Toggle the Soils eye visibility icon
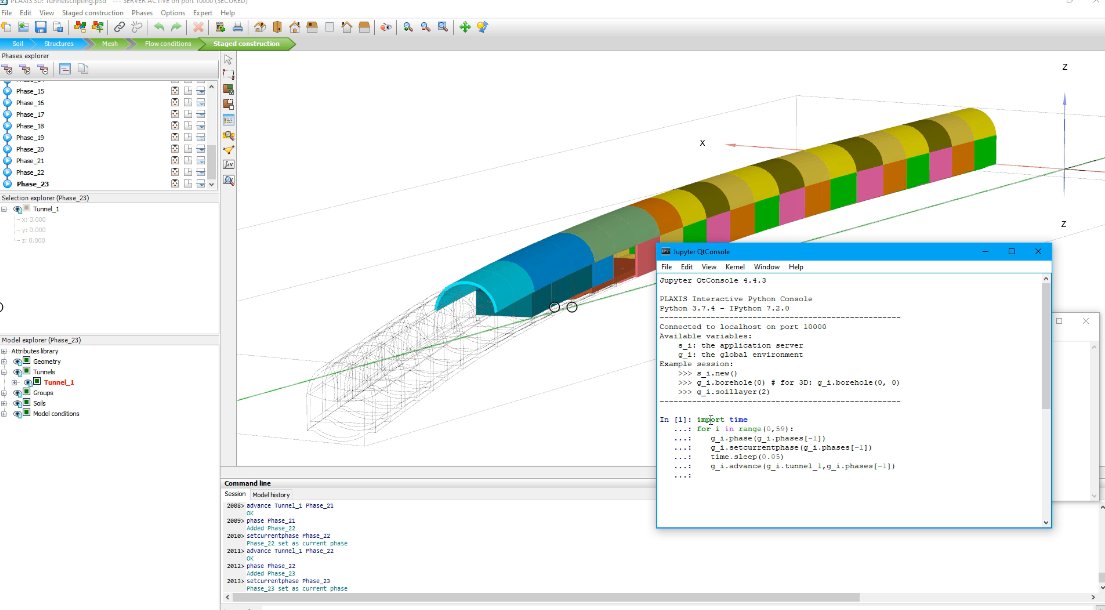Image resolution: width=1105 pixels, height=610 pixels. tap(18, 404)
